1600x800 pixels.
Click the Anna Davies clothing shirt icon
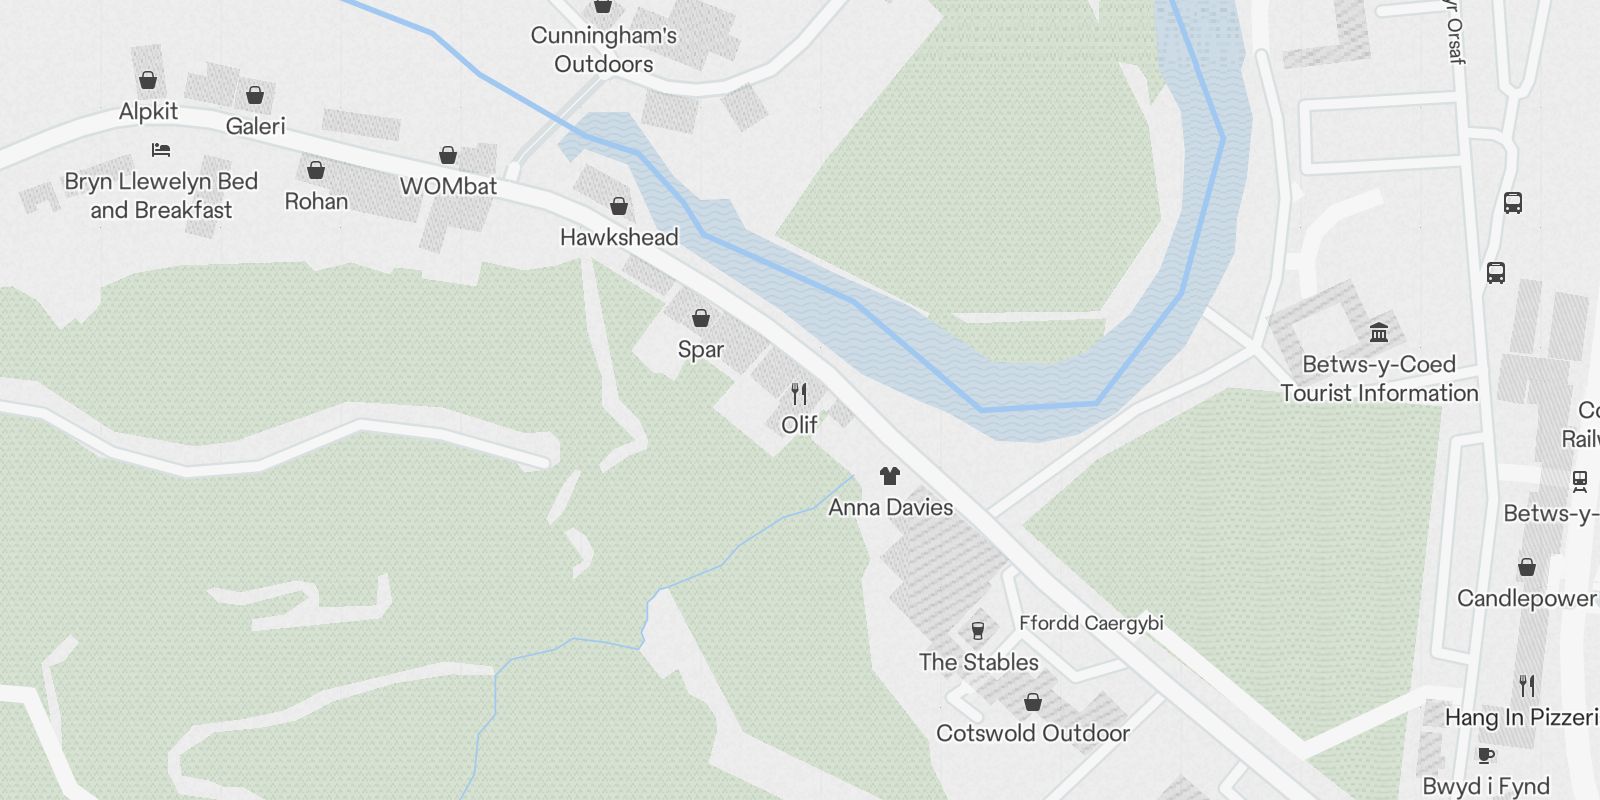(x=890, y=476)
